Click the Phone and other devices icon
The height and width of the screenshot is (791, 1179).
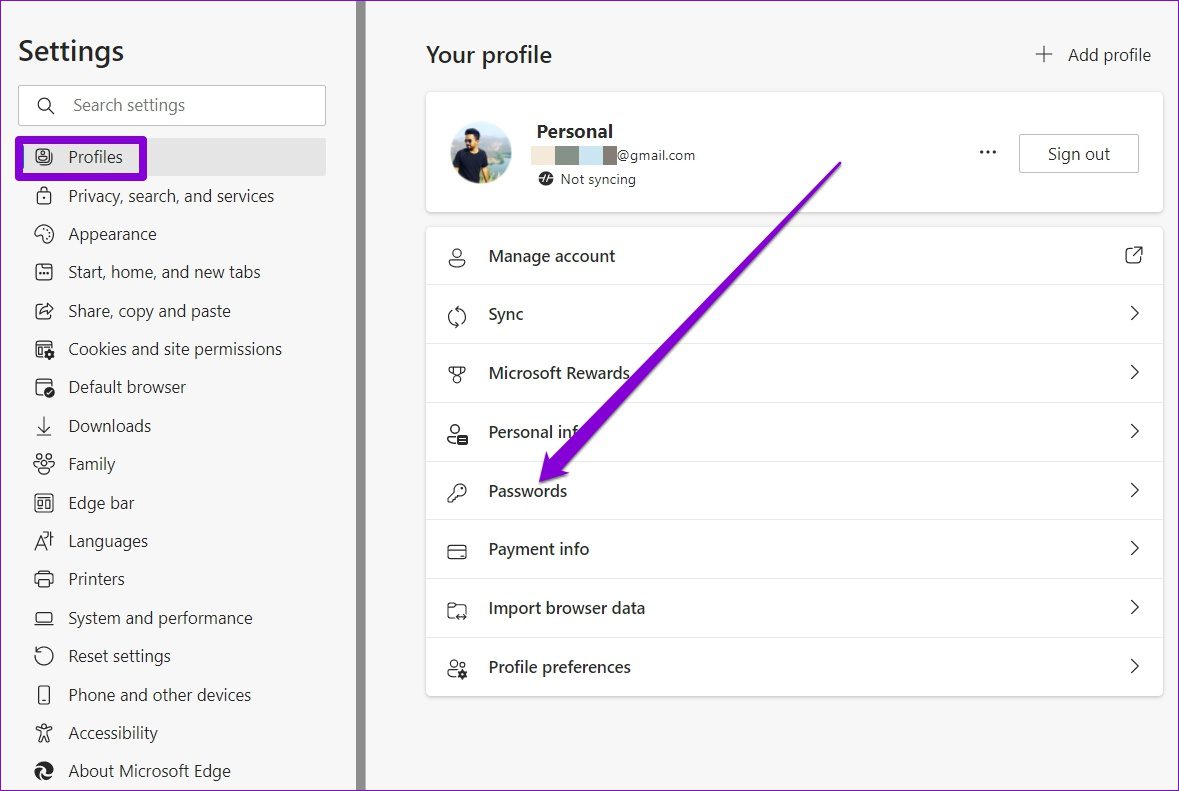(44, 695)
